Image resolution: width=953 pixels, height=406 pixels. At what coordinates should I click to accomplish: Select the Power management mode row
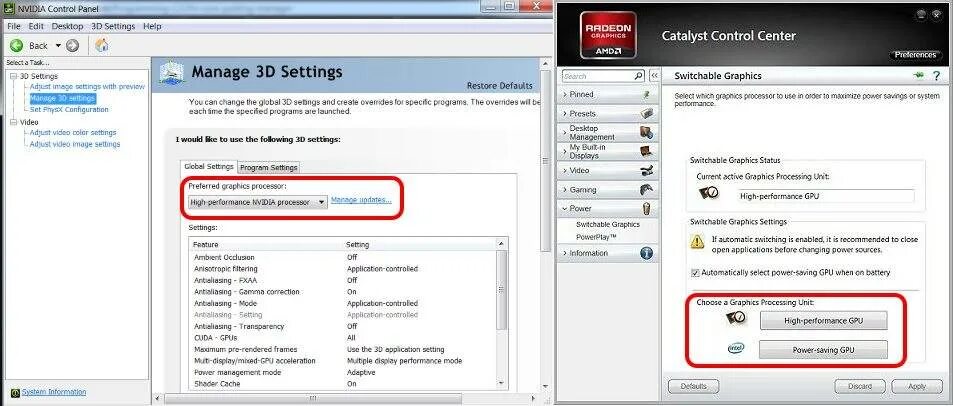coord(343,373)
